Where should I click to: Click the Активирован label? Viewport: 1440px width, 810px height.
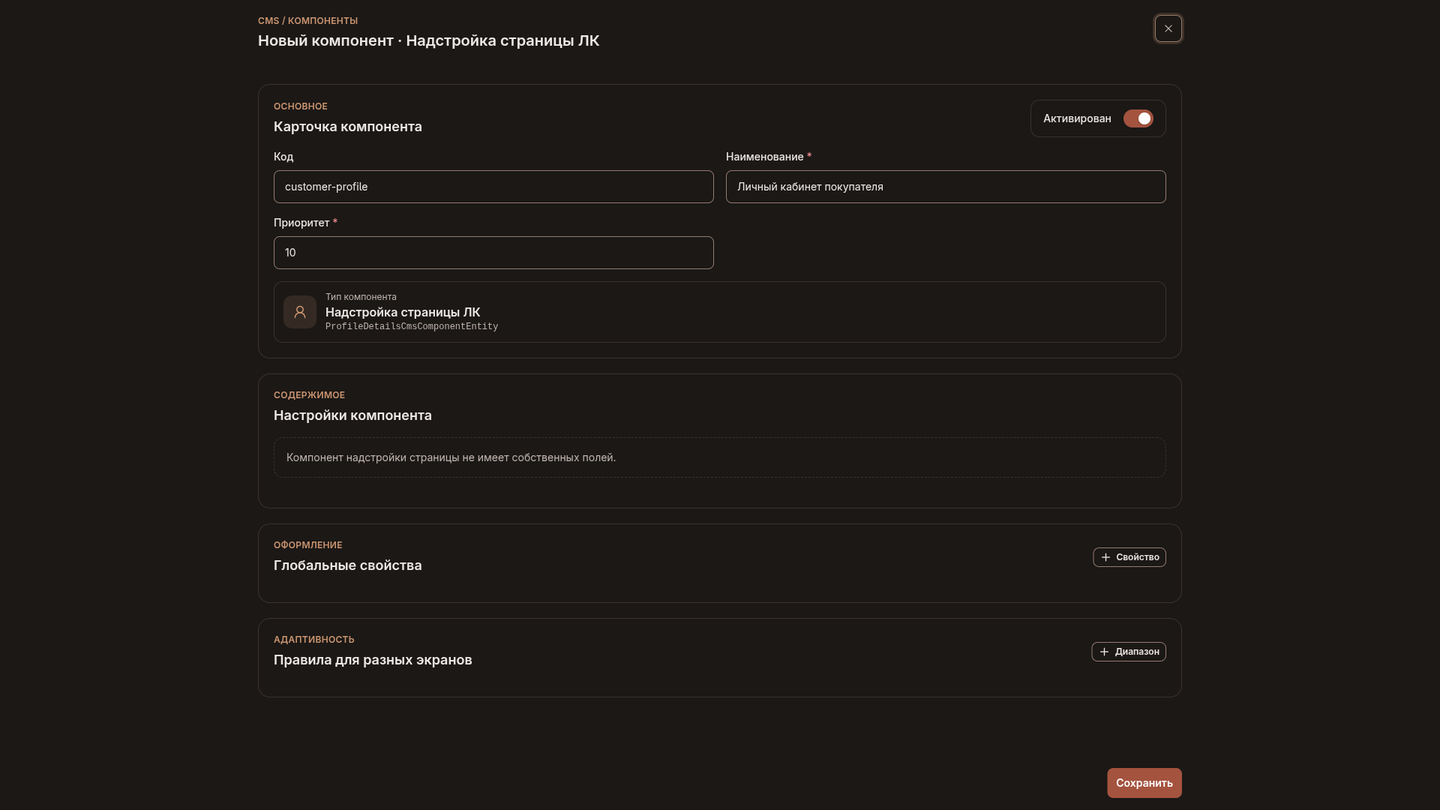click(x=1077, y=119)
